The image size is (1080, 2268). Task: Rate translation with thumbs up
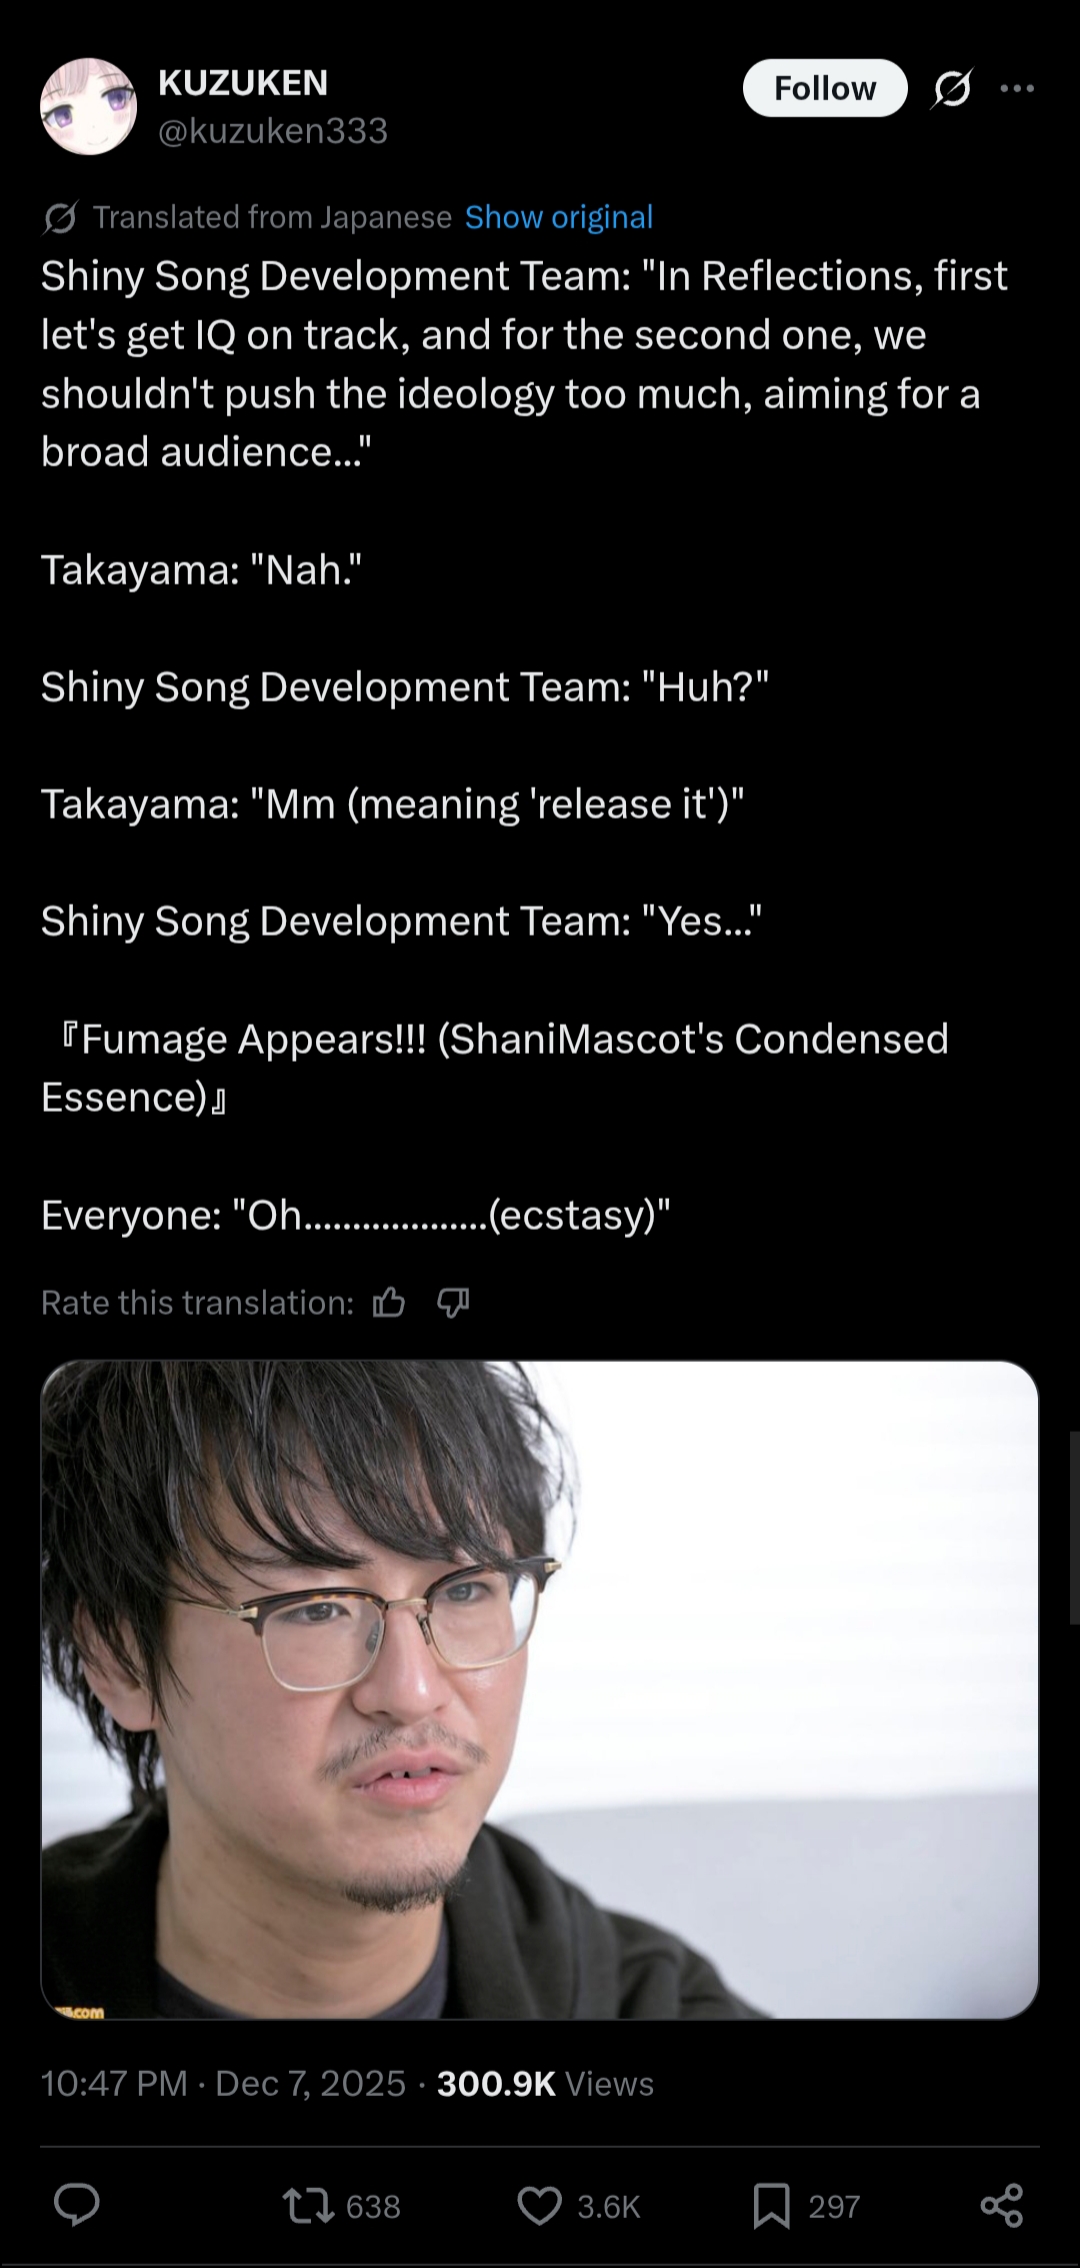click(x=389, y=1302)
